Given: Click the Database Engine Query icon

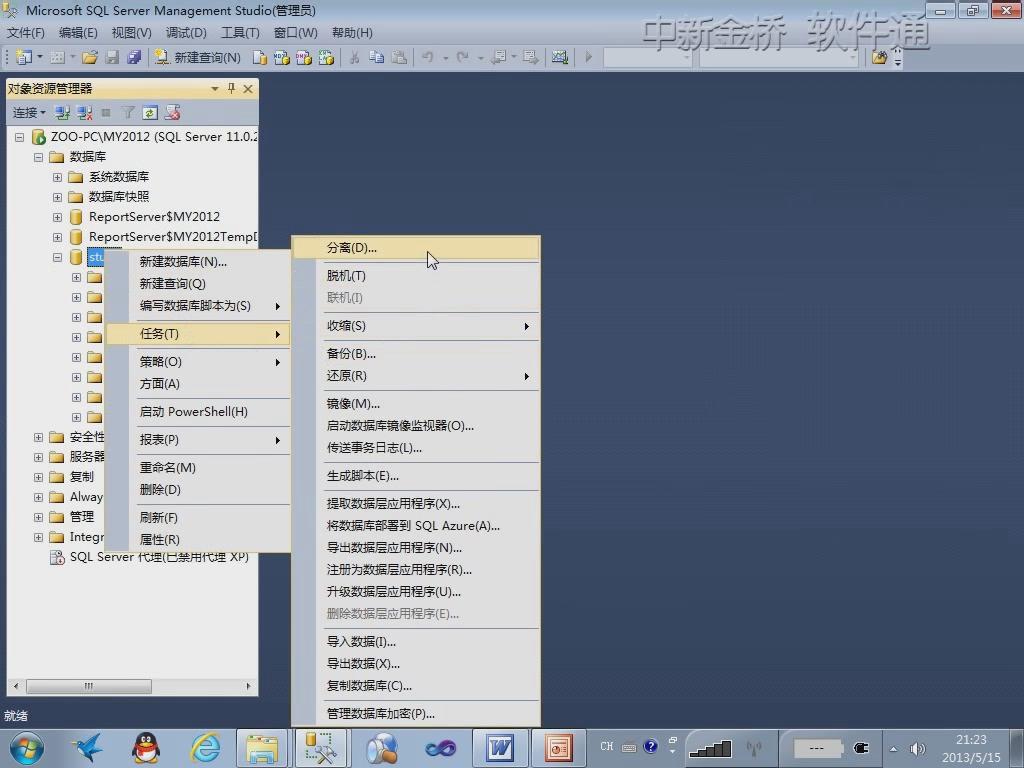Looking at the screenshot, I should (x=259, y=57).
